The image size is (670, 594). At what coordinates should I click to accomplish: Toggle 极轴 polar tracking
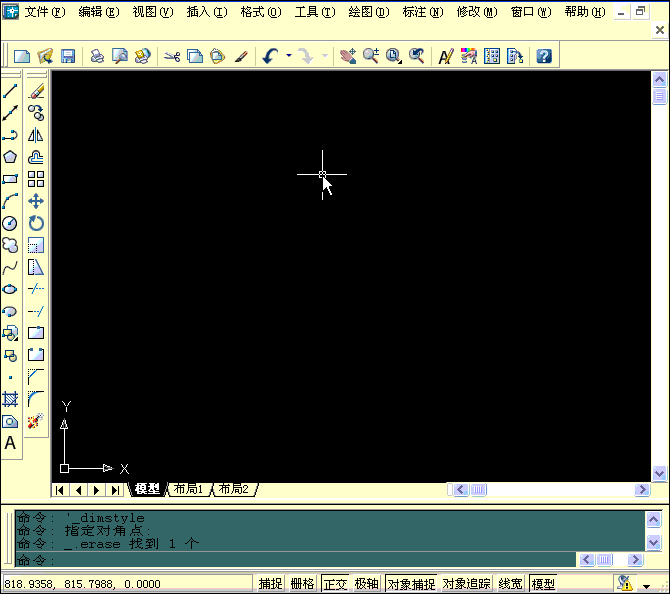367,583
